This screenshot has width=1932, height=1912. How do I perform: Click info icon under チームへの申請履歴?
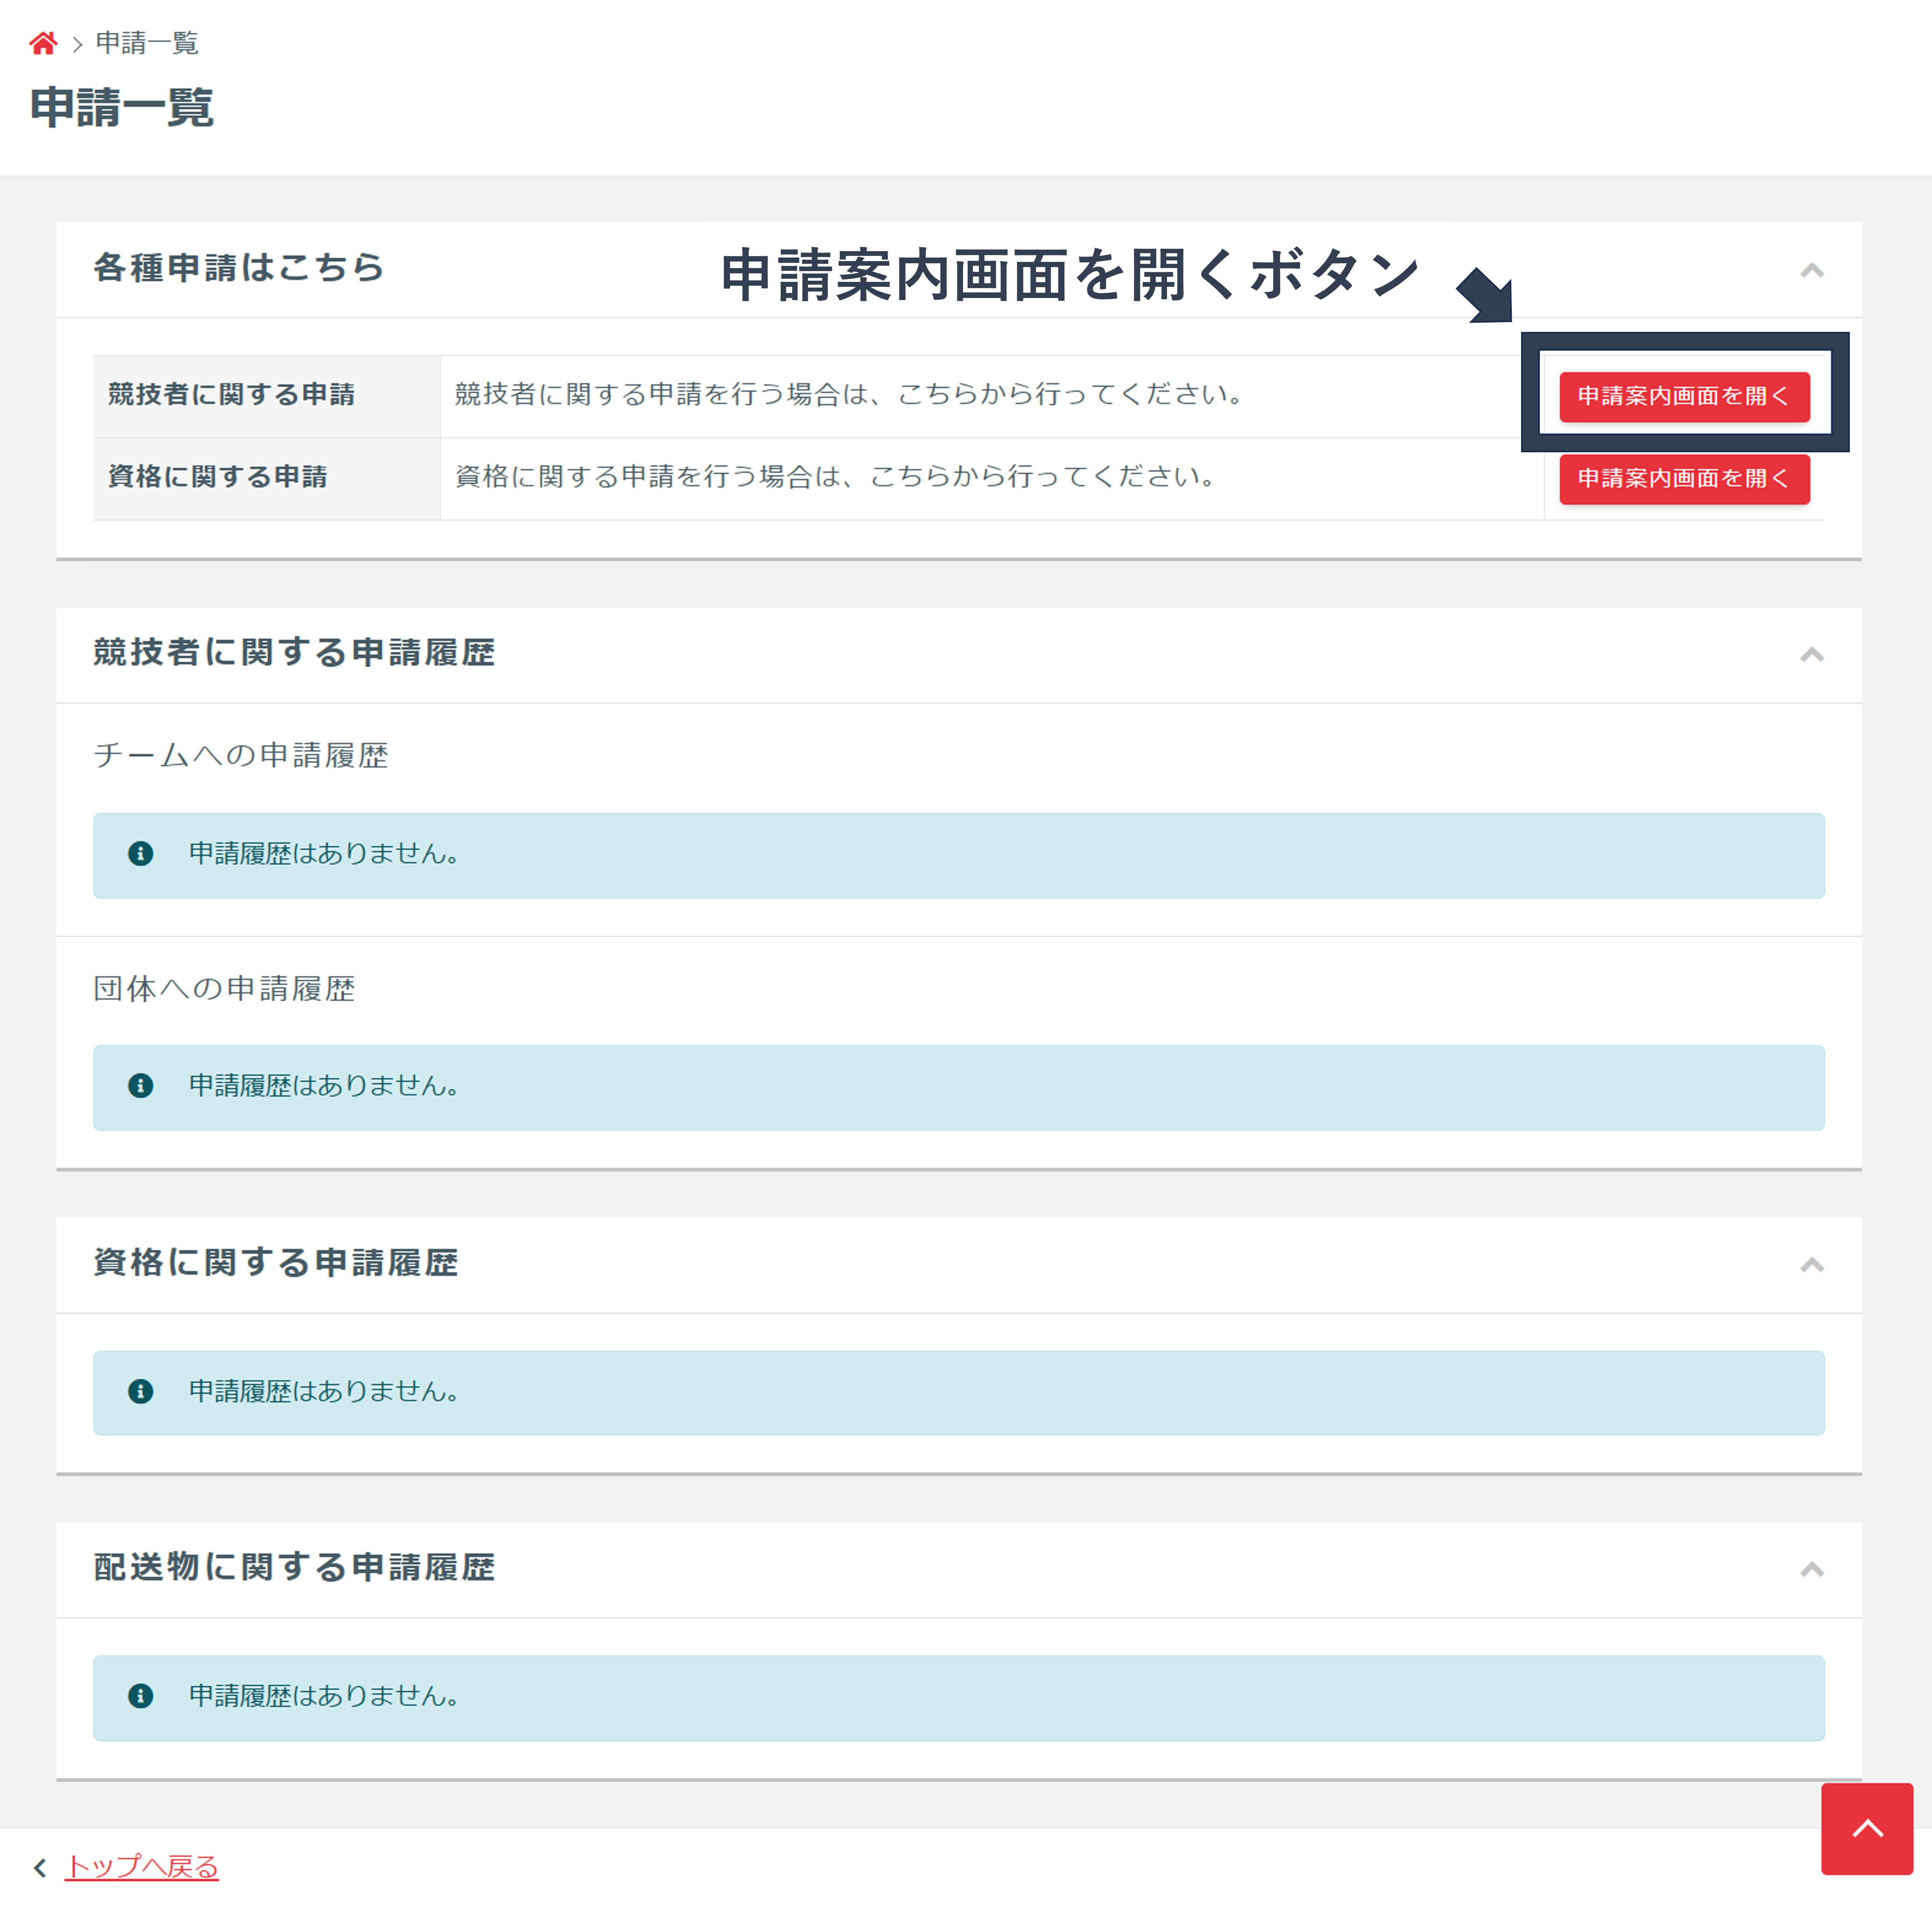141,853
